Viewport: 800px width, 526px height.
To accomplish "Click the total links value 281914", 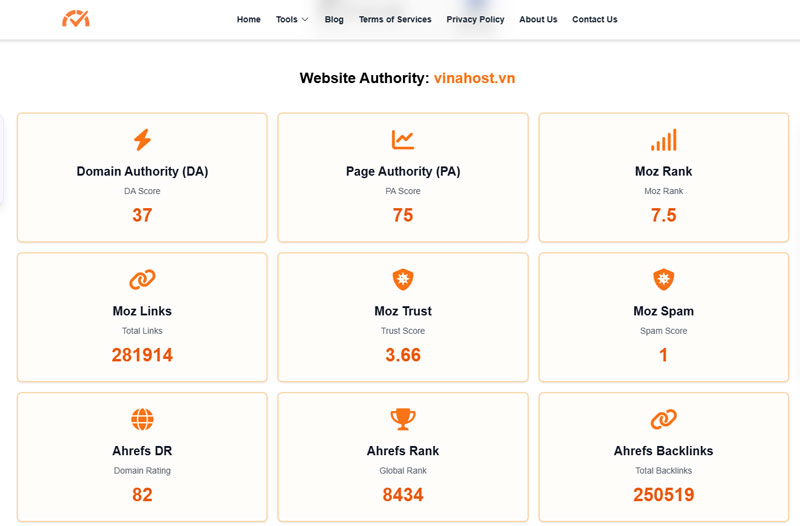I will [142, 355].
